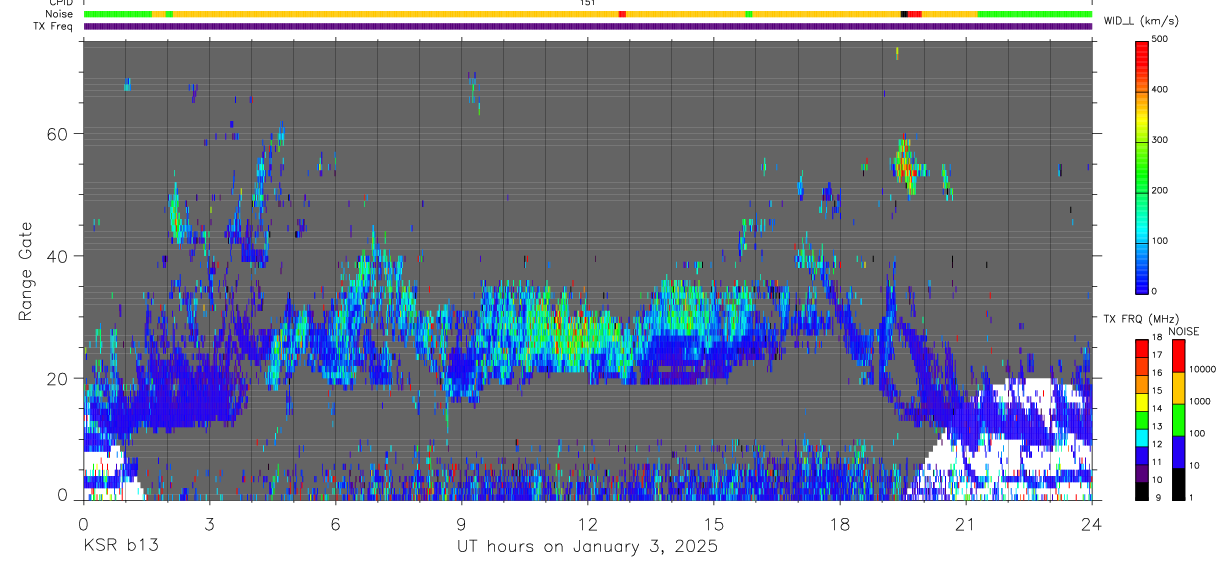Click the CPID value 151 at top

tap(587, 3)
